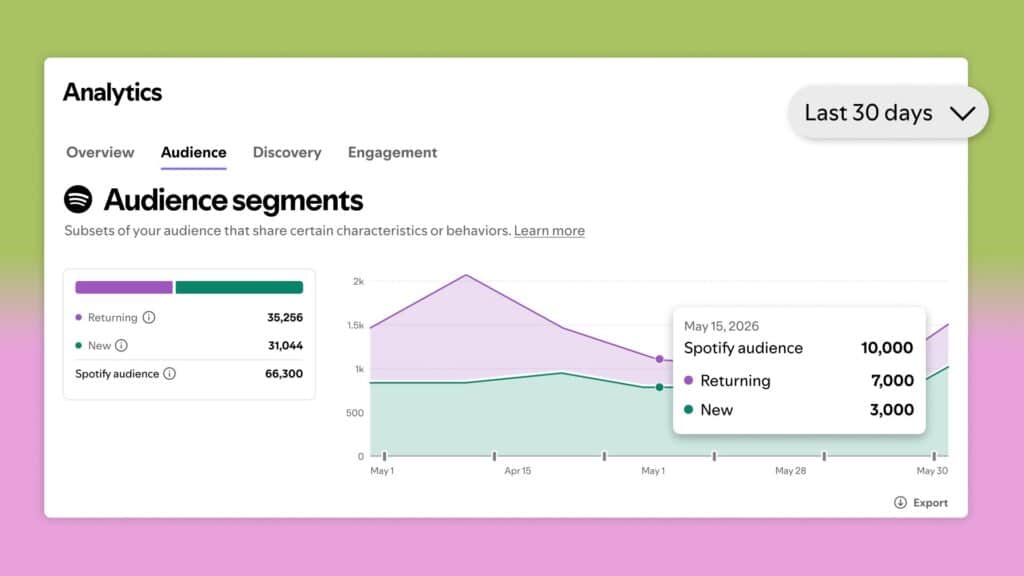Viewport: 1024px width, 576px height.
Task: Follow the Learn more link
Action: tap(549, 231)
